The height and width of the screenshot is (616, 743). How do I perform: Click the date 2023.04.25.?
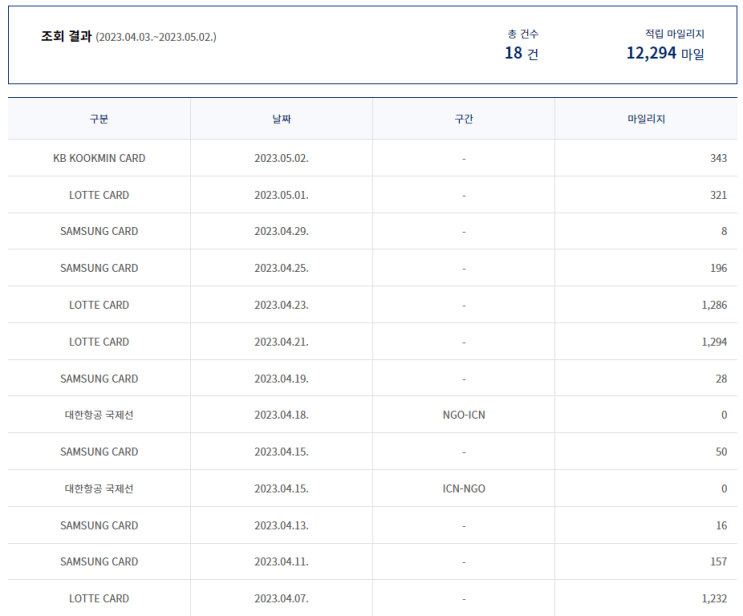281,268
